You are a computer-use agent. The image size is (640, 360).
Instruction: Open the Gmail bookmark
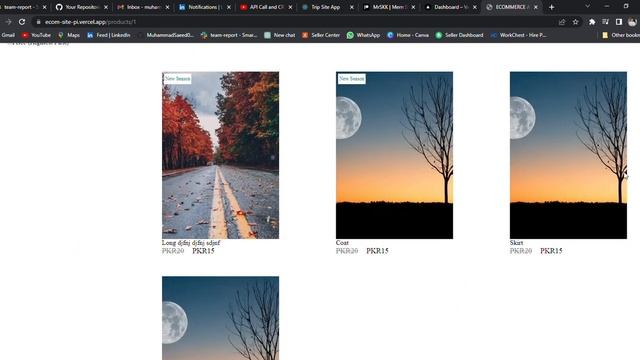coord(8,35)
